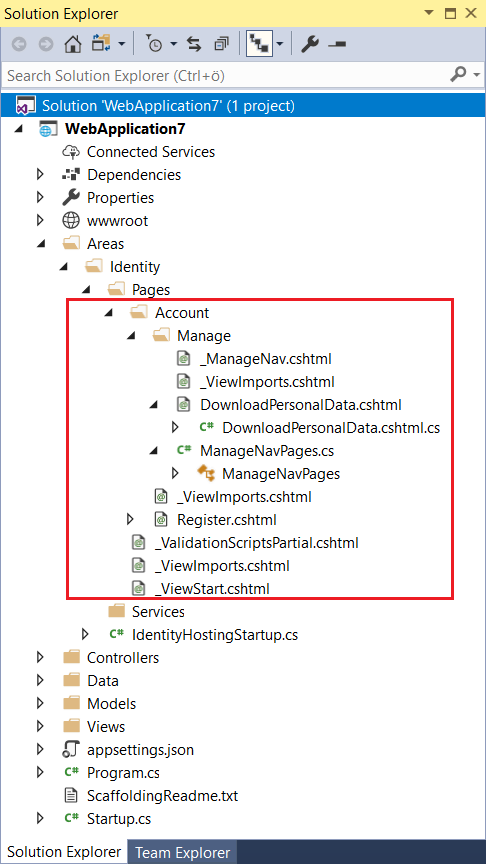Click the Switch Views icon
Image resolution: width=486 pixels, height=864 pixels.
click(x=102, y=45)
